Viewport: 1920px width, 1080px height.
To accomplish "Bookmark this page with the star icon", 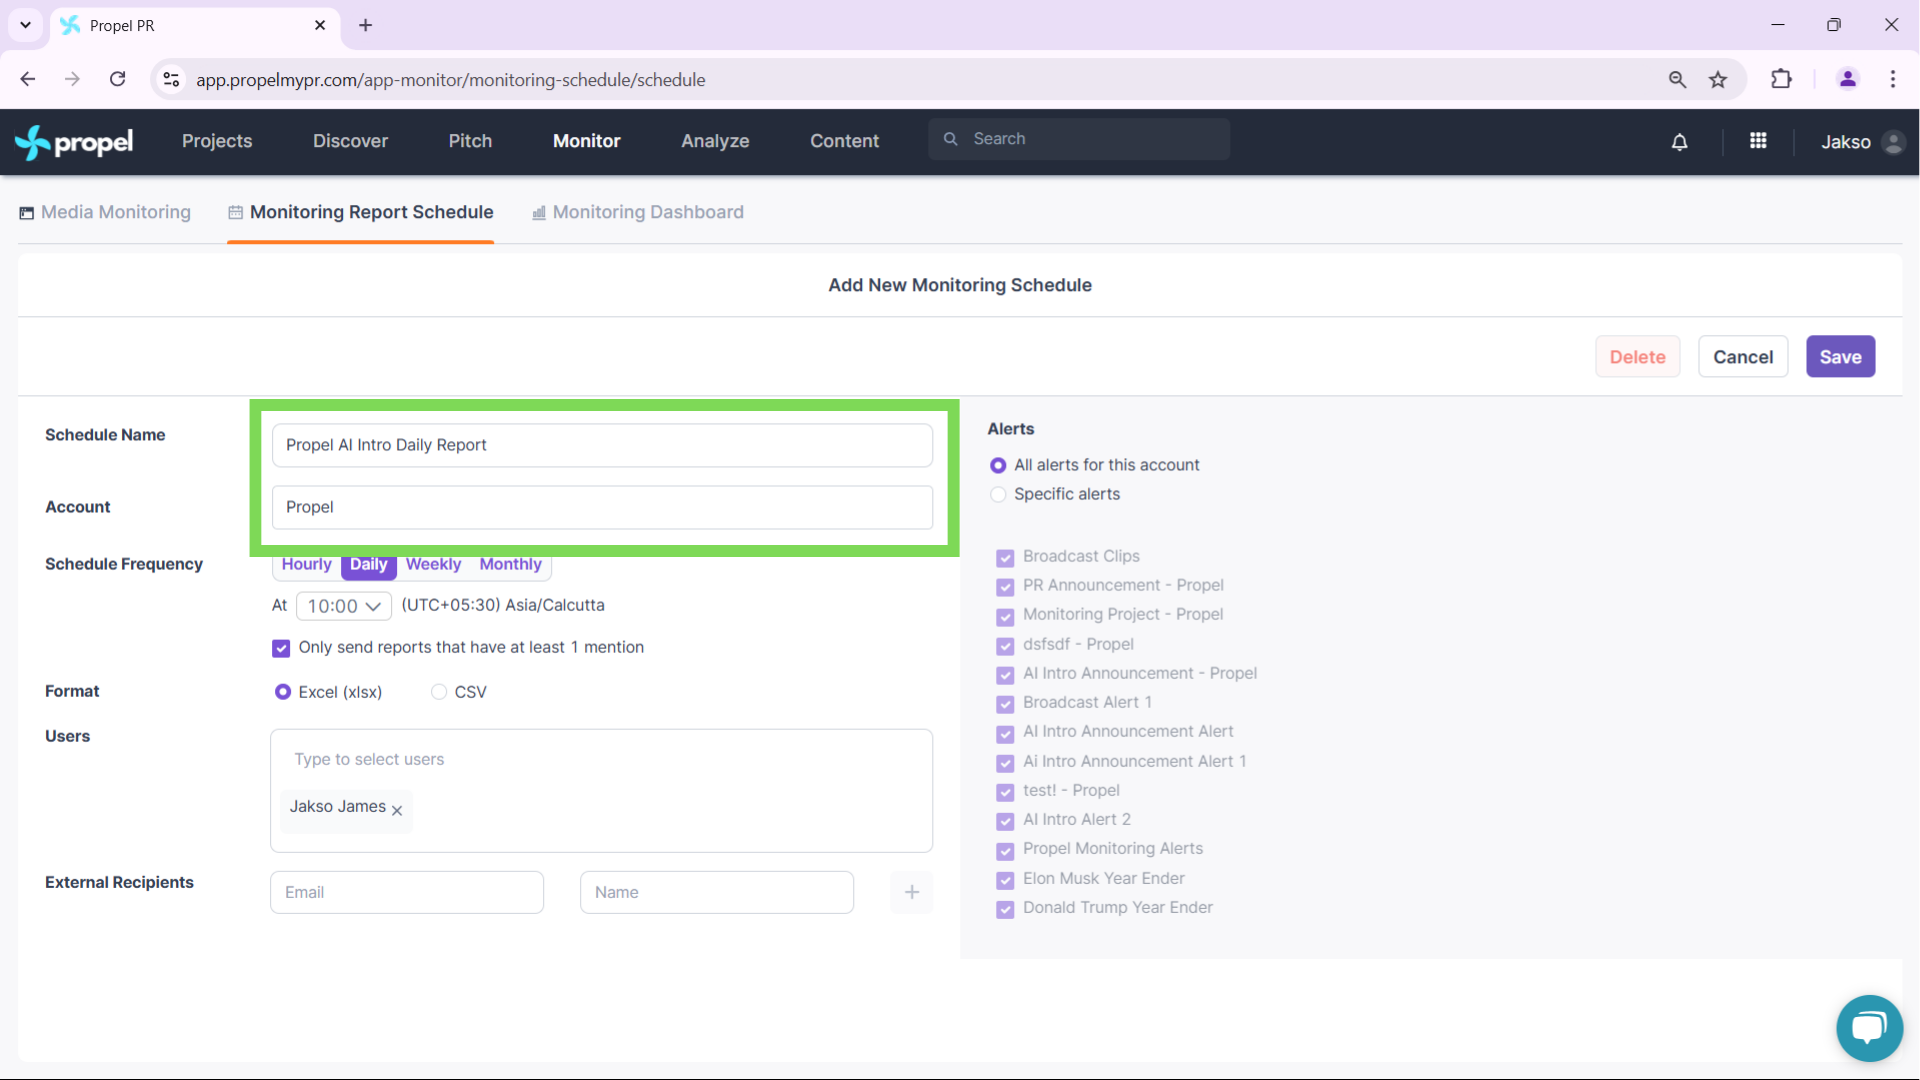I will tap(1718, 79).
